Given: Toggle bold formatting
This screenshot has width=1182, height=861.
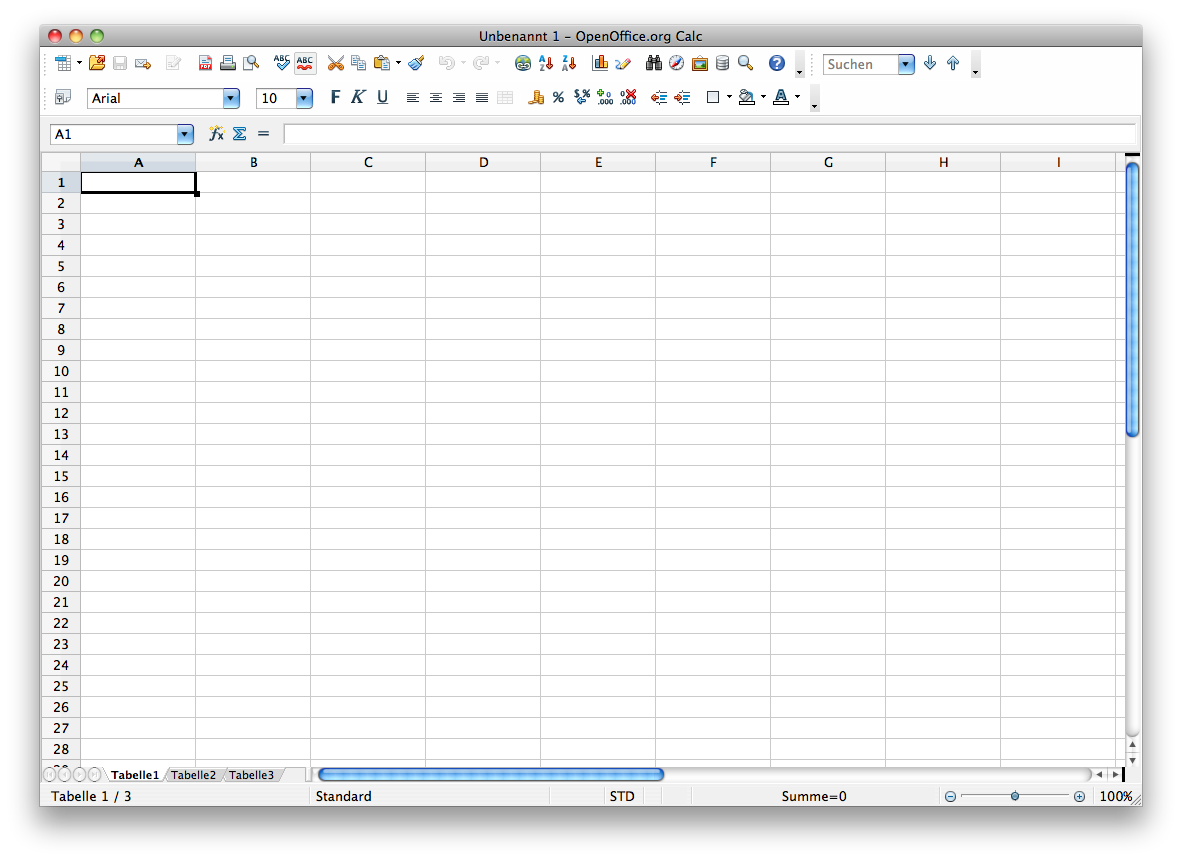Looking at the screenshot, I should click(x=336, y=97).
